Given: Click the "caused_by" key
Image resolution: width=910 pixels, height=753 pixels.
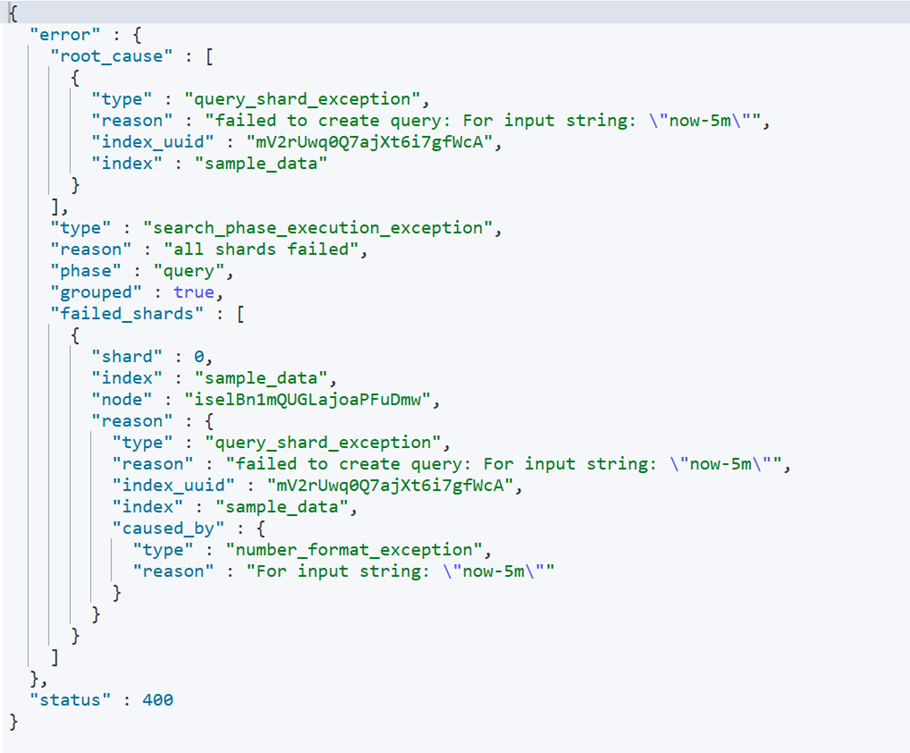Looking at the screenshot, I should click(168, 529).
